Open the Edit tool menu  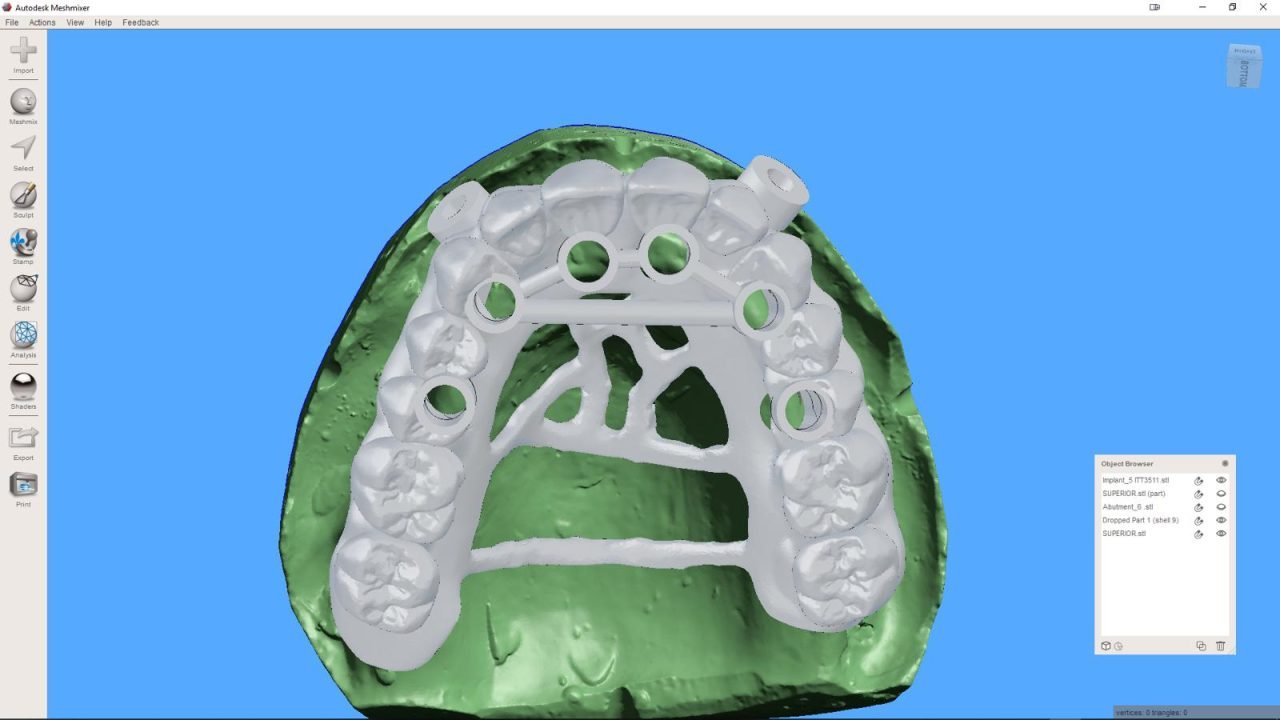click(x=23, y=288)
